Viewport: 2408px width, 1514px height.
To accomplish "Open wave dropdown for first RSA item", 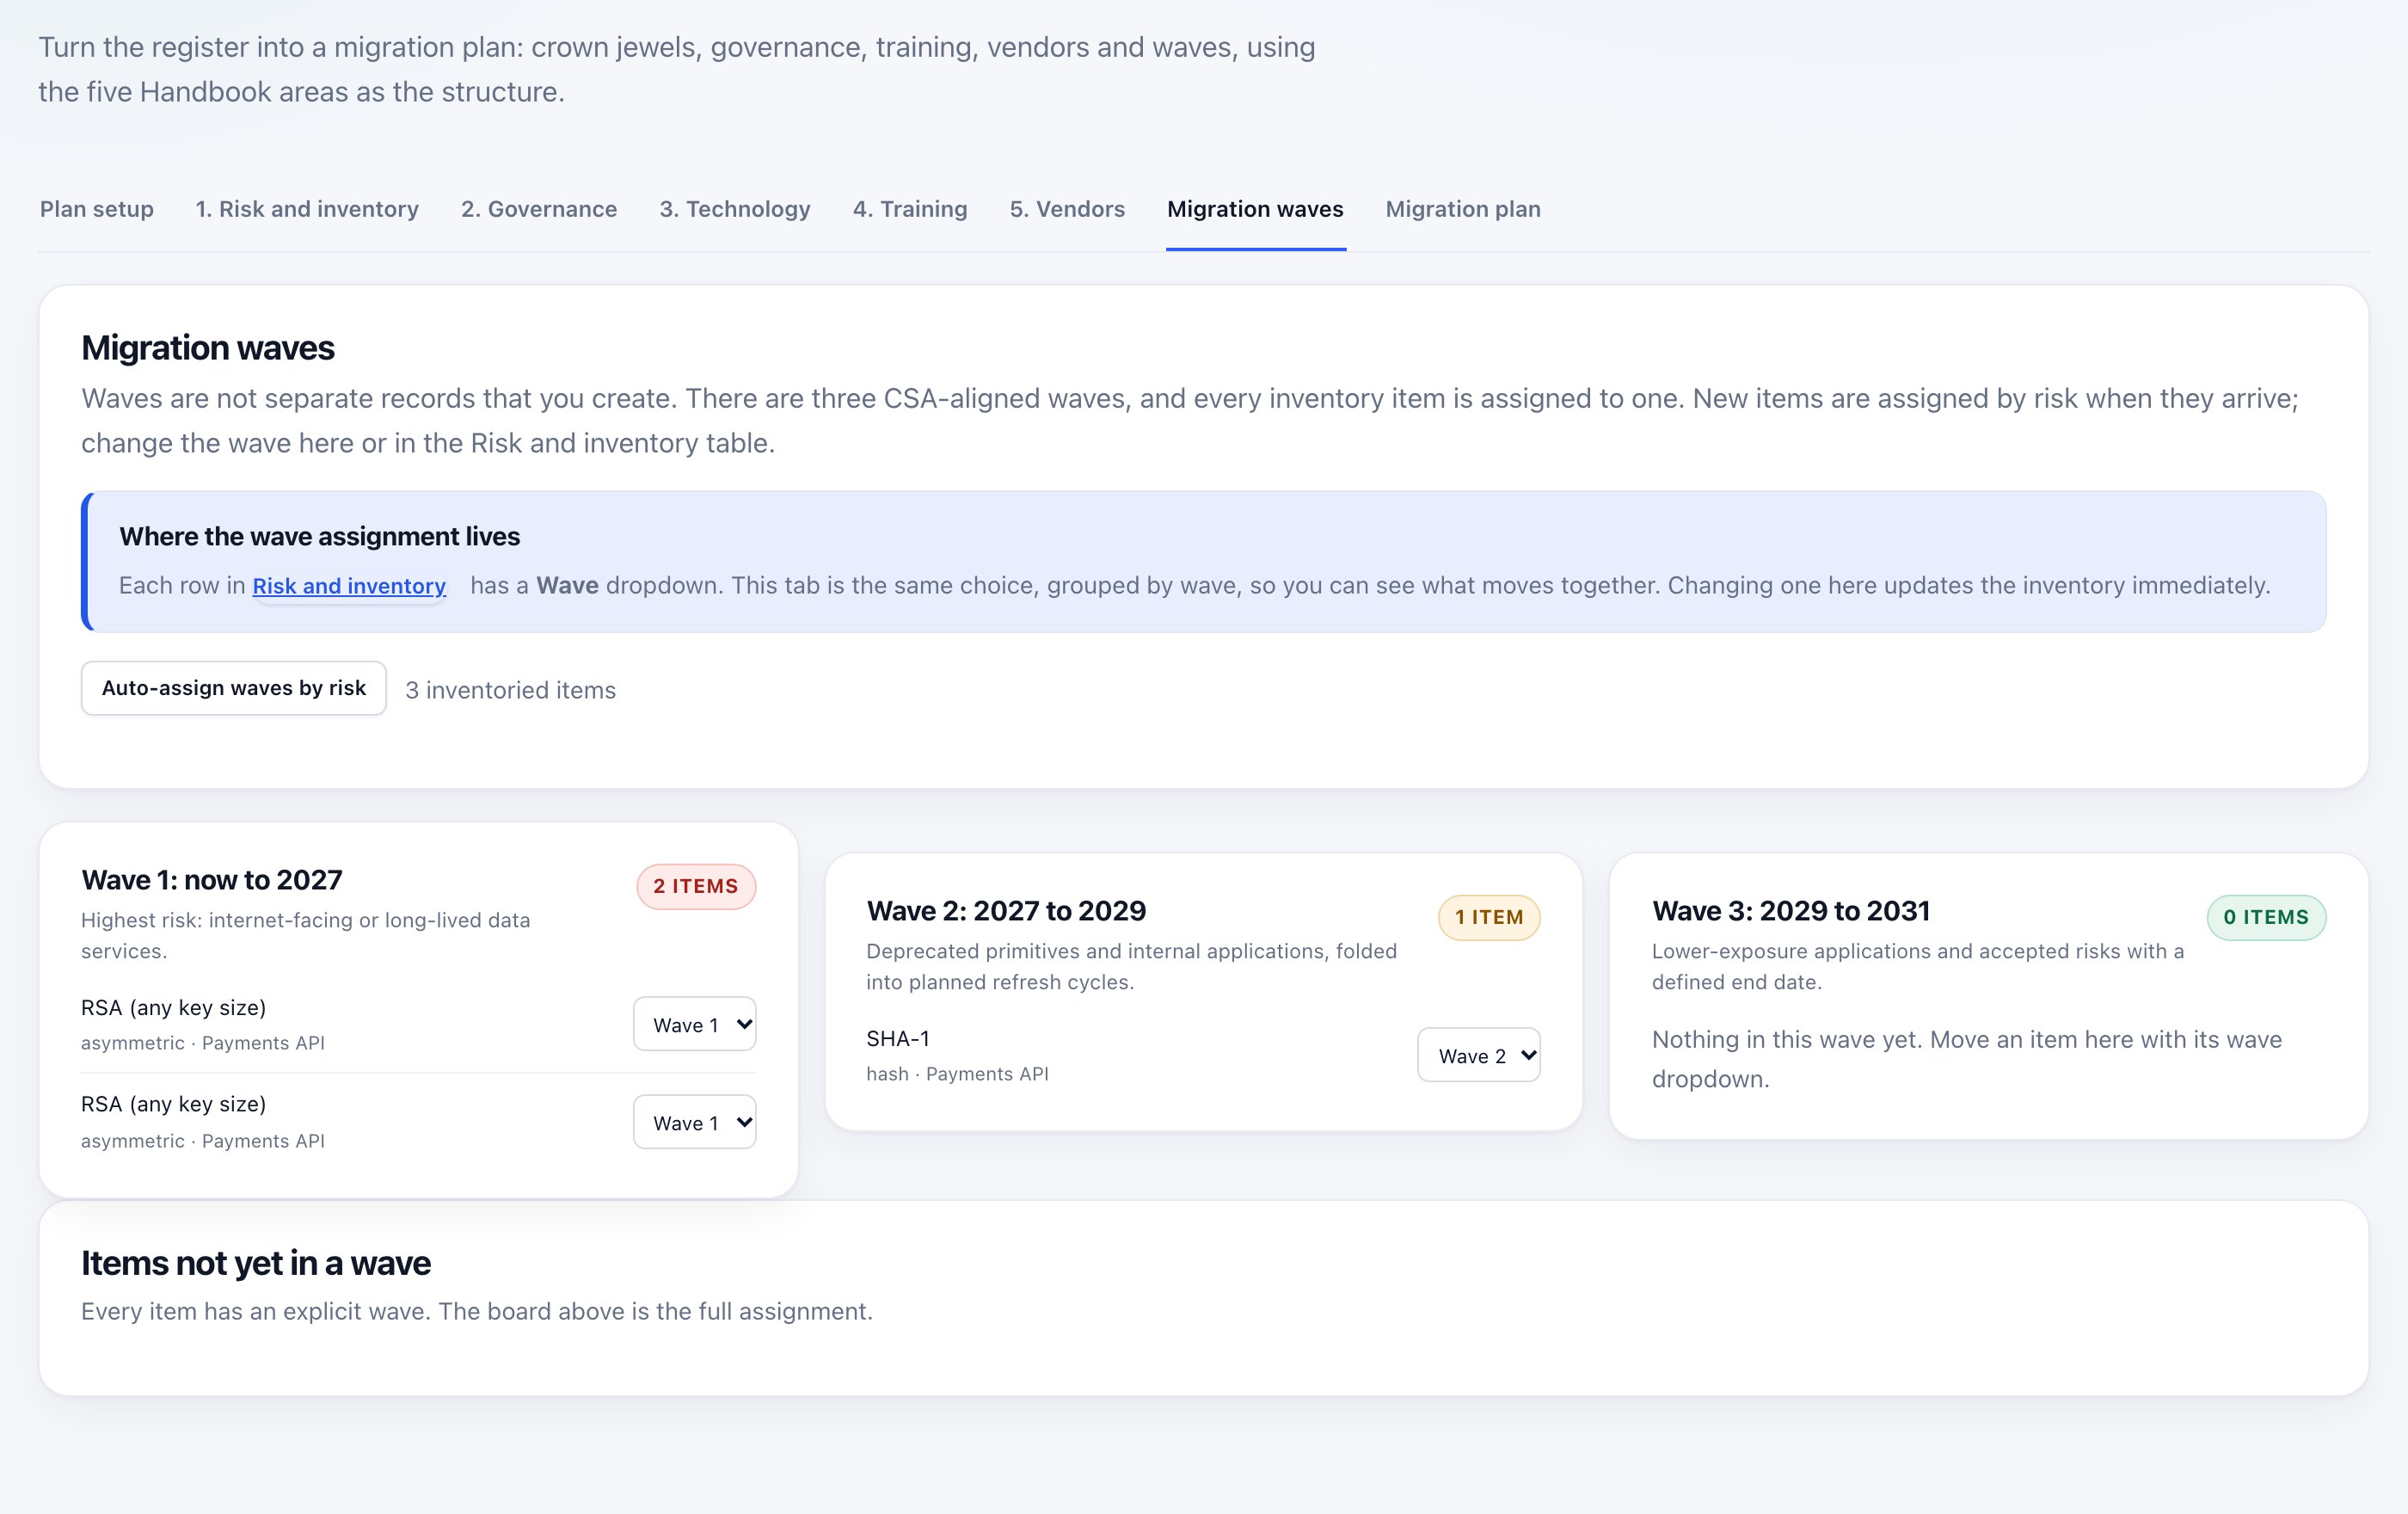I will pos(695,1024).
